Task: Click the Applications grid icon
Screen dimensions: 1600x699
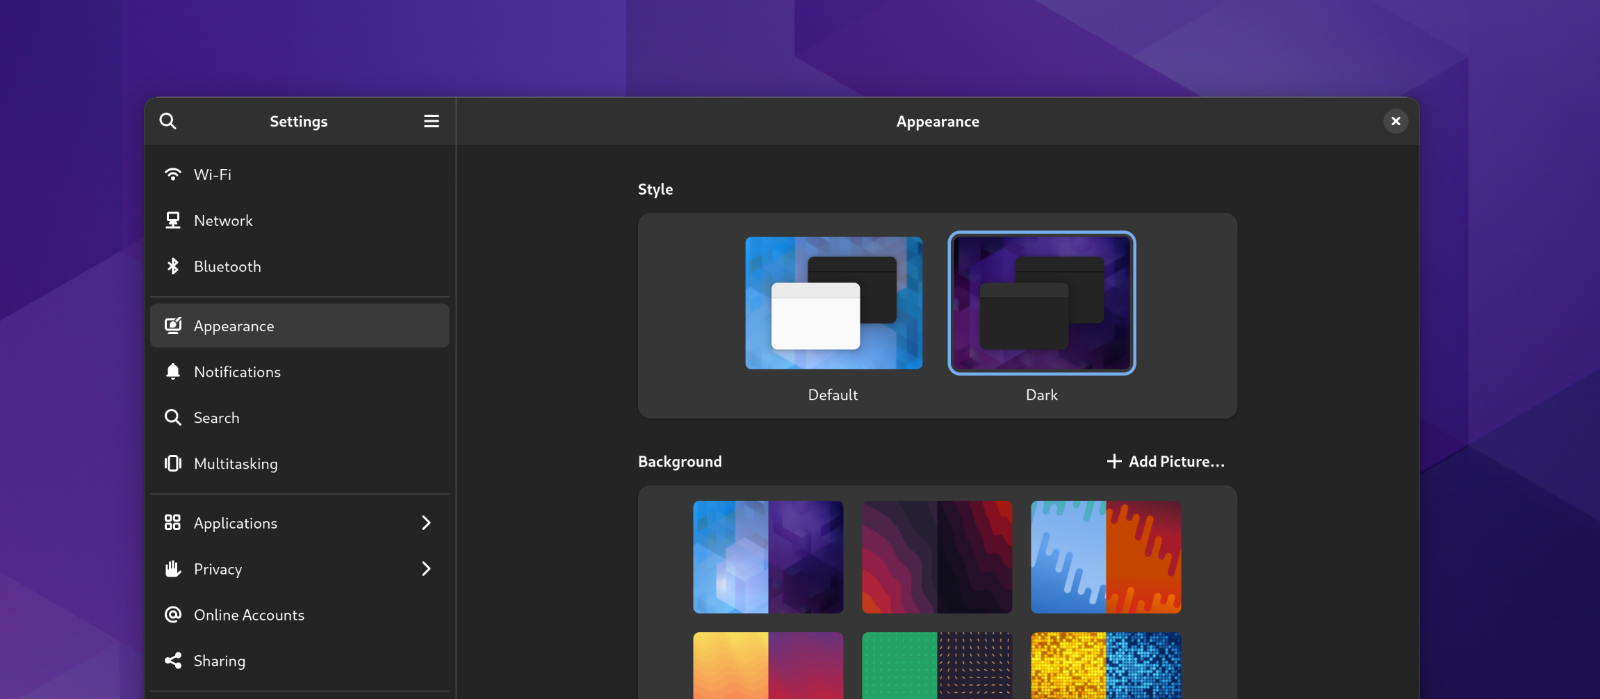Action: coord(173,522)
